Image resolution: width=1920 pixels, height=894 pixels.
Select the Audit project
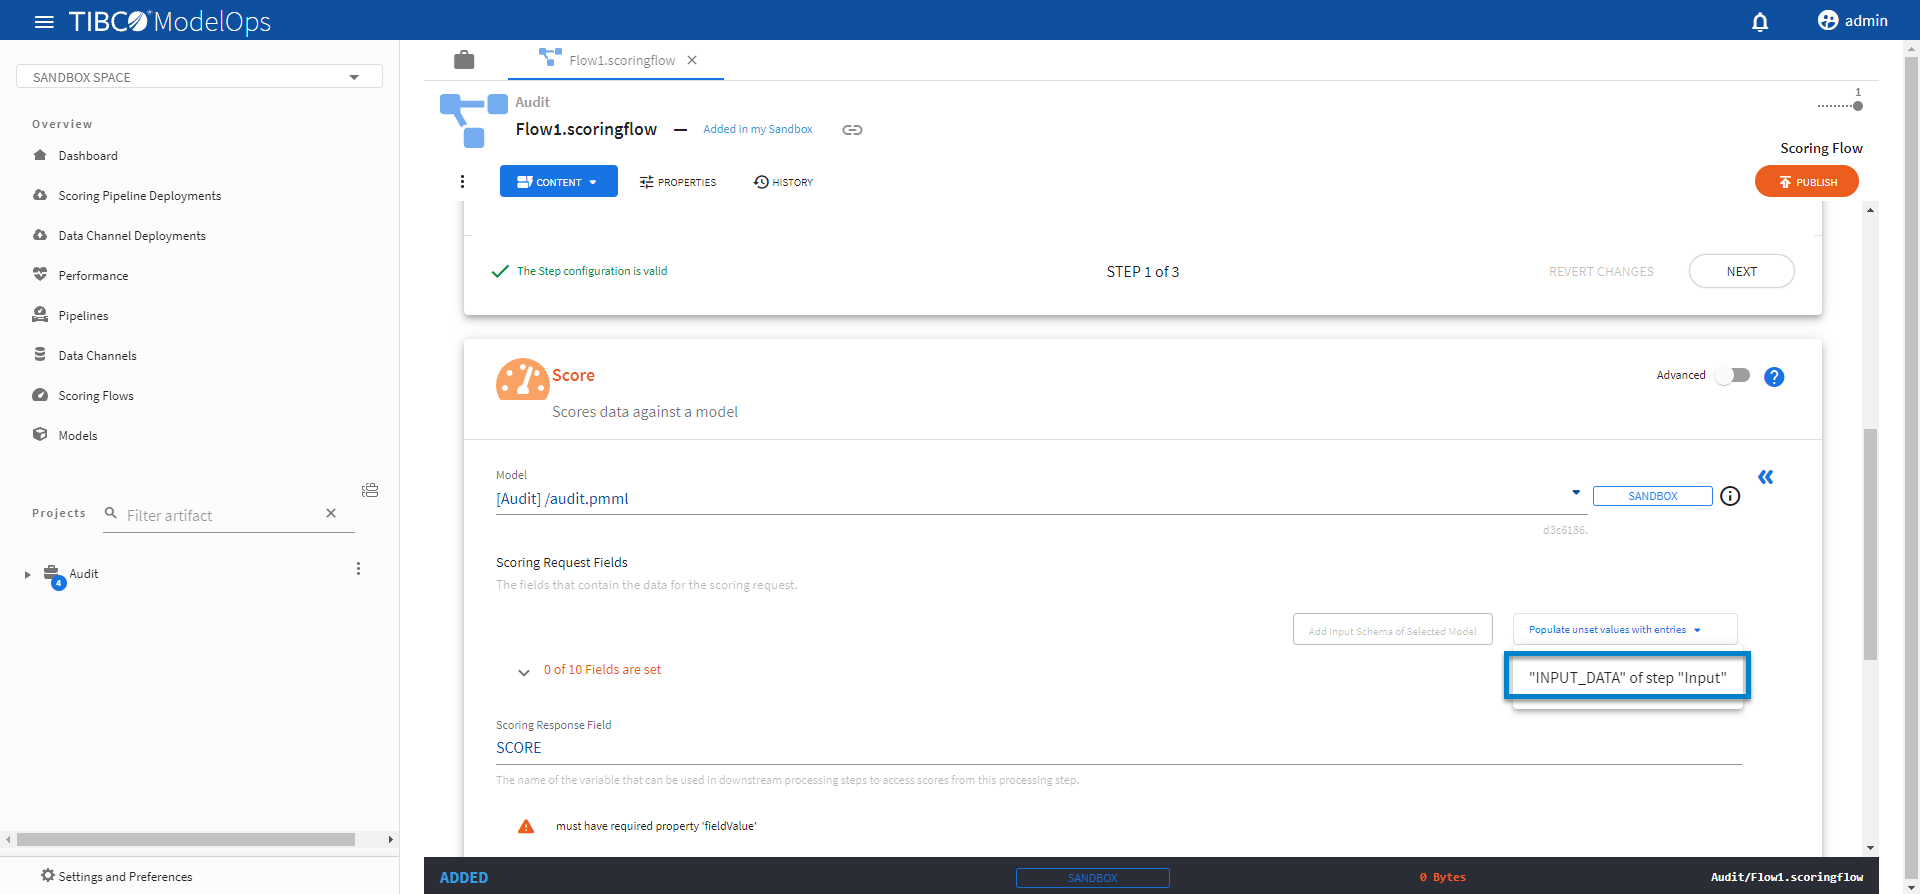[x=84, y=574]
